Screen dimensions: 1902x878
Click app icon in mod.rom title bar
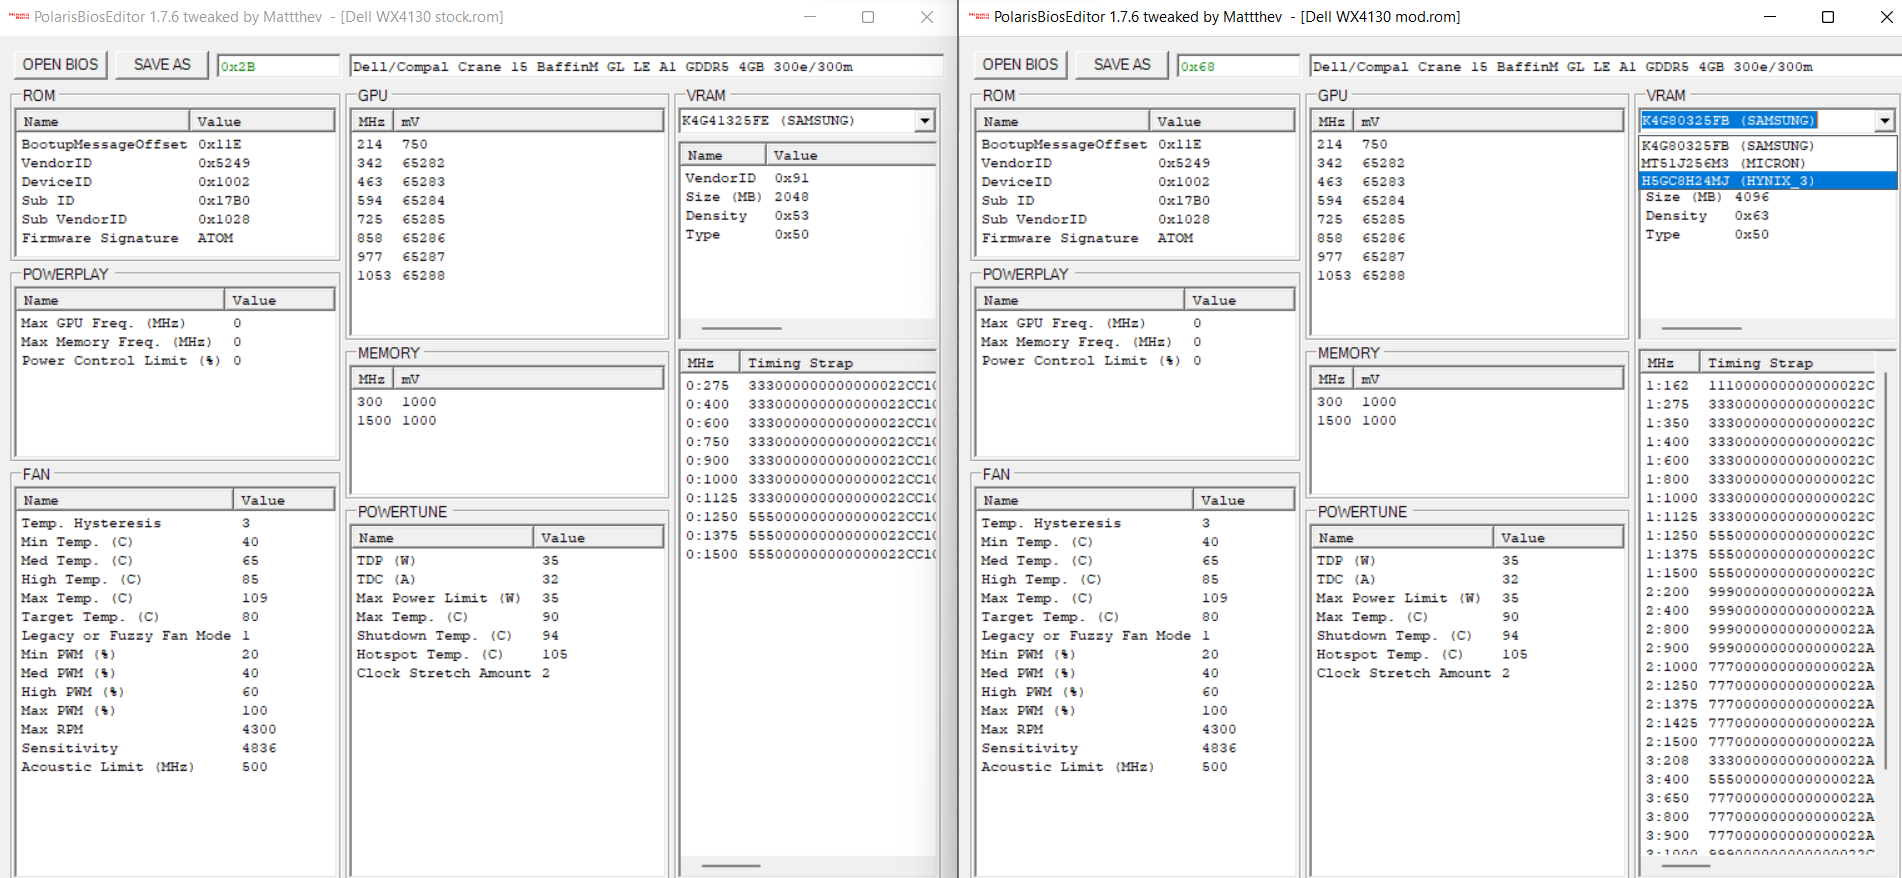click(979, 17)
